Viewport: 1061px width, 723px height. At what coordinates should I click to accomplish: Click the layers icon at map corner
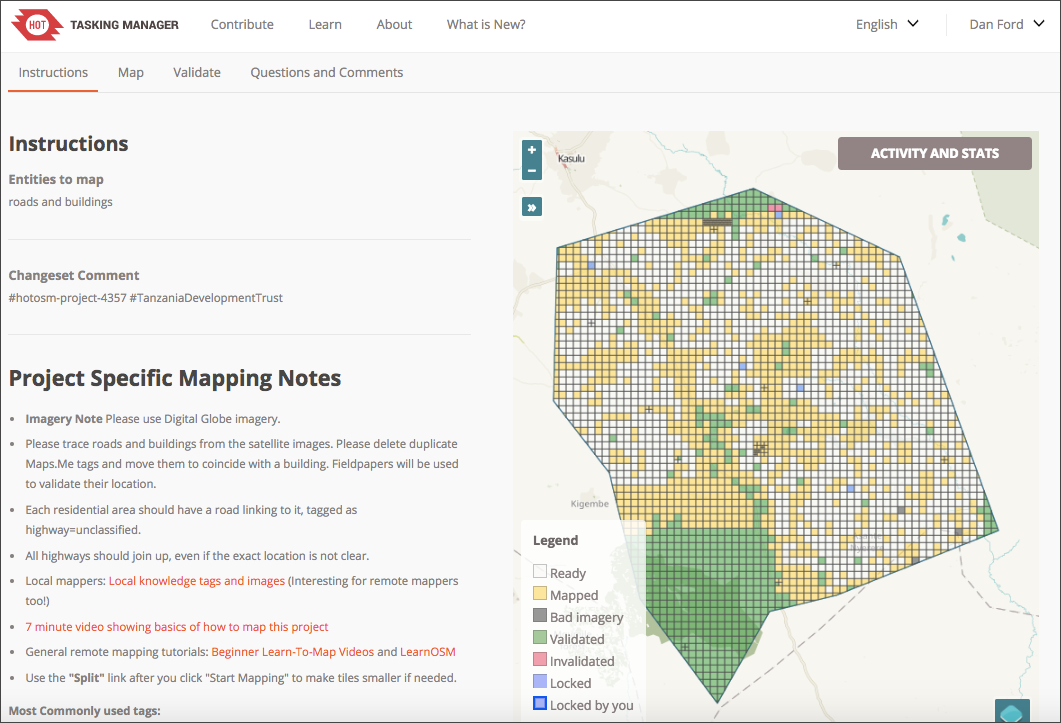pos(1012,711)
